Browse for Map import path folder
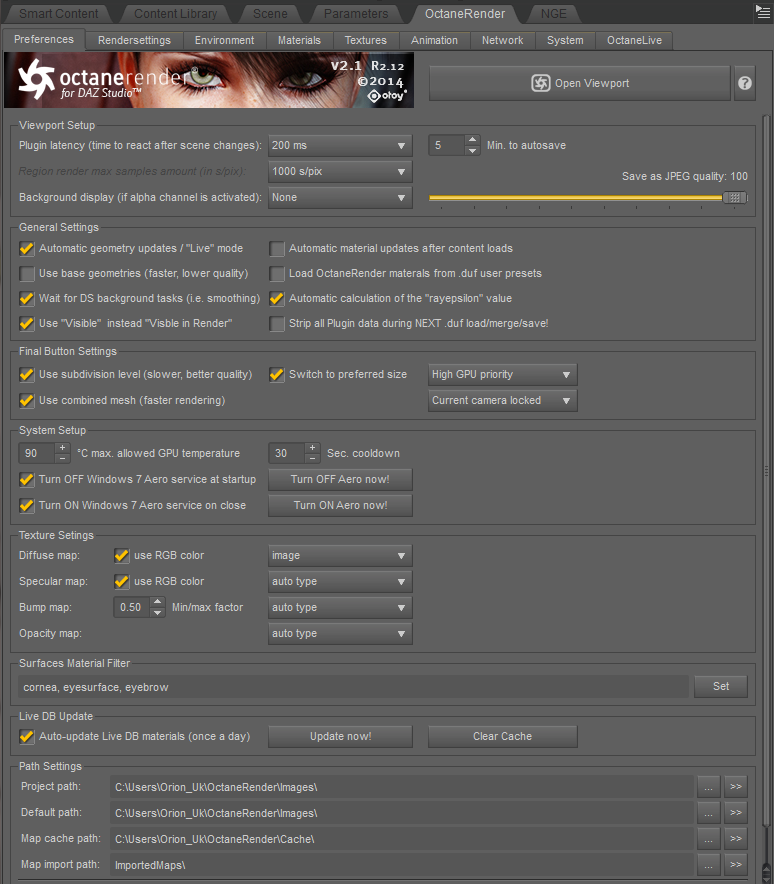This screenshot has height=884, width=774. click(709, 864)
